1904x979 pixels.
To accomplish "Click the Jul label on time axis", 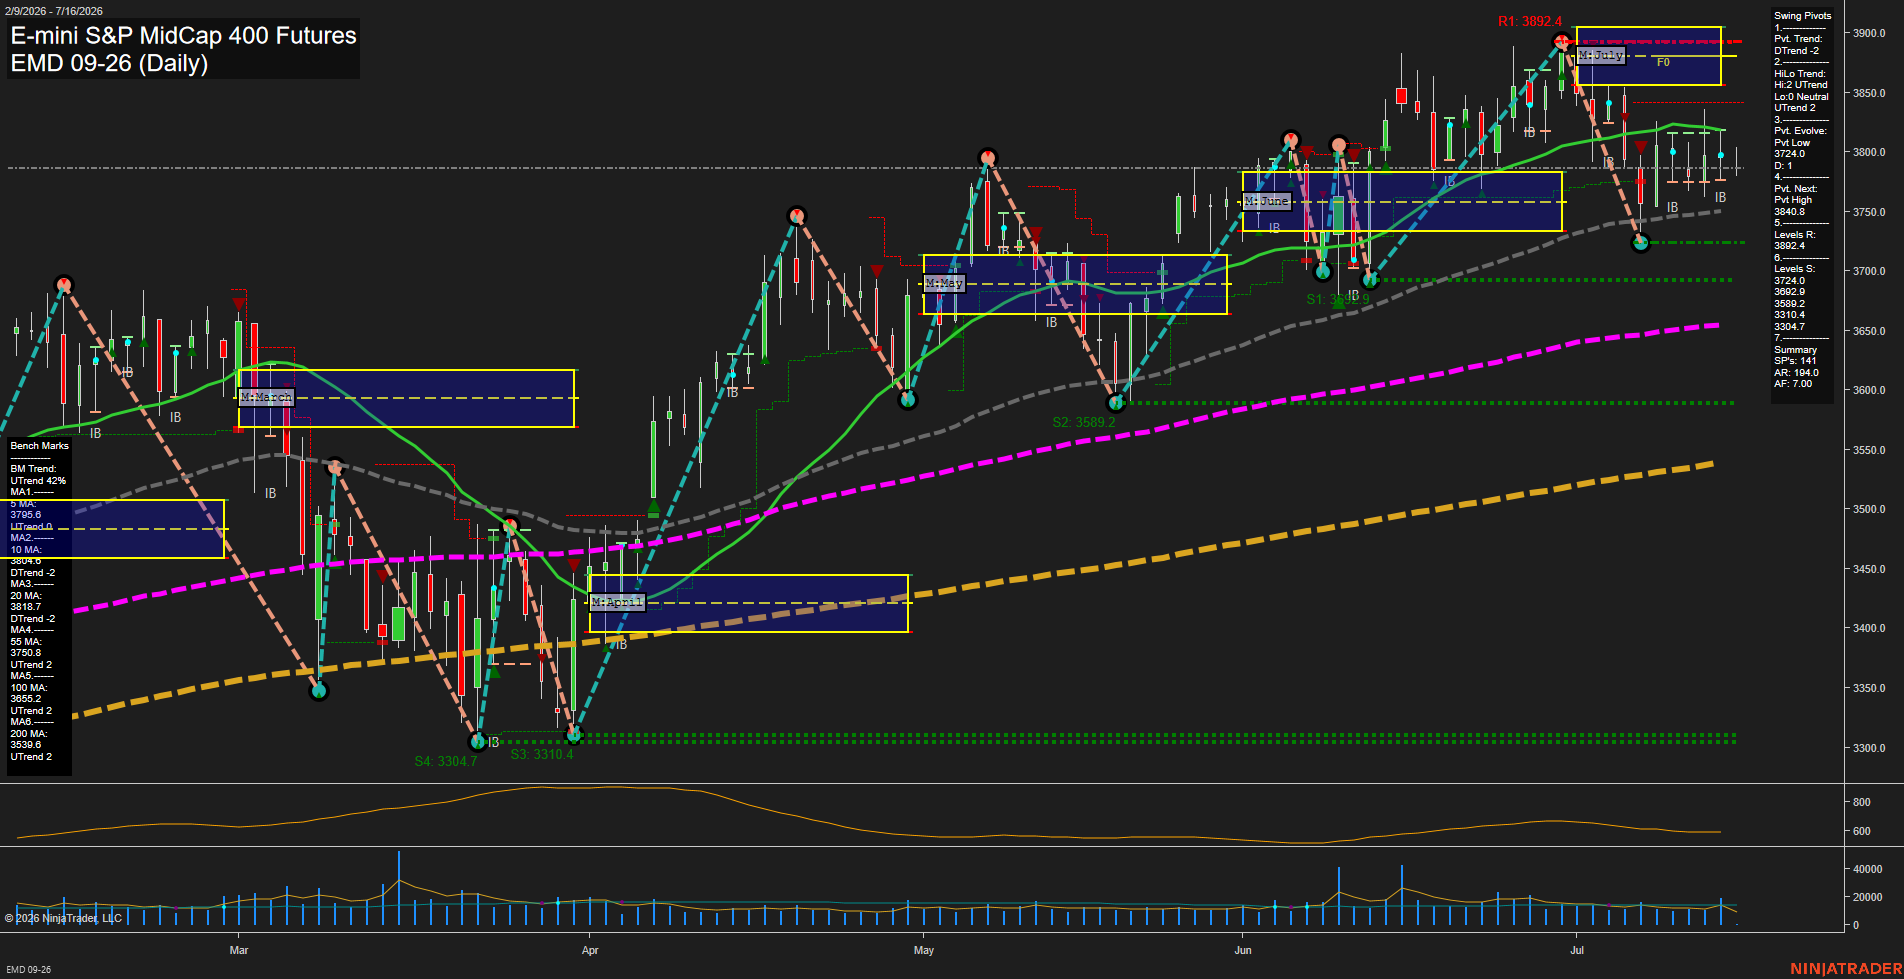I will (x=1577, y=950).
